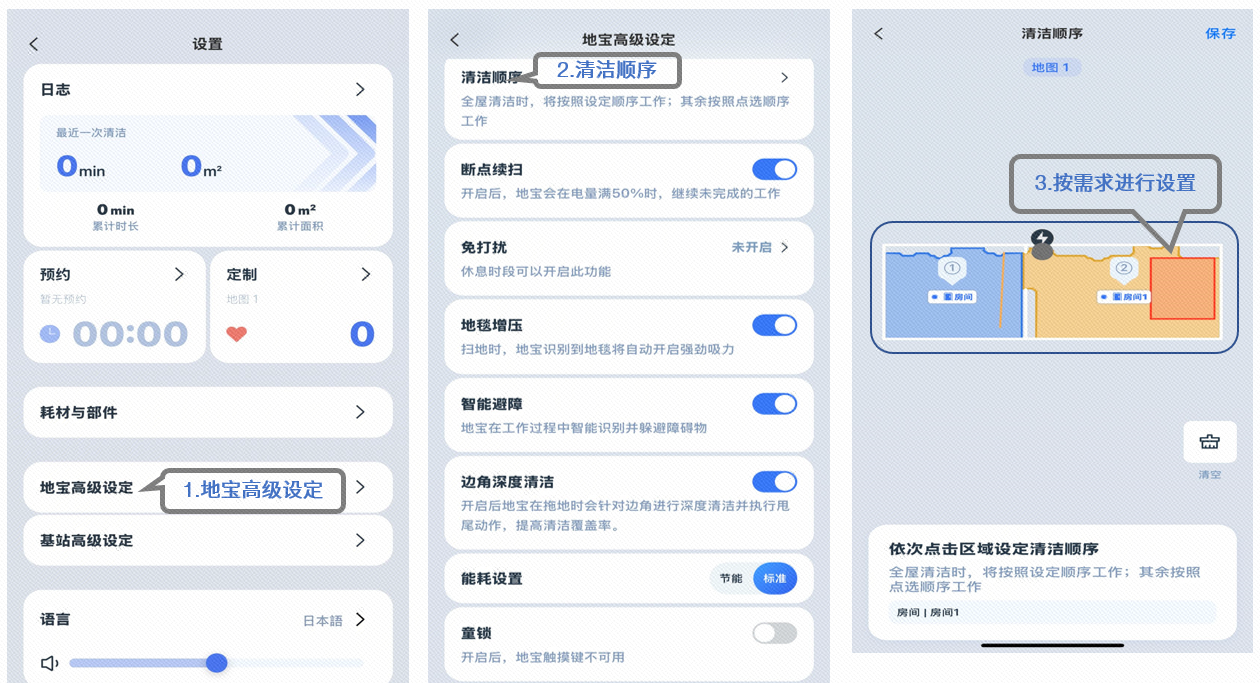Open the 基站高级设定 menu item

(208, 540)
